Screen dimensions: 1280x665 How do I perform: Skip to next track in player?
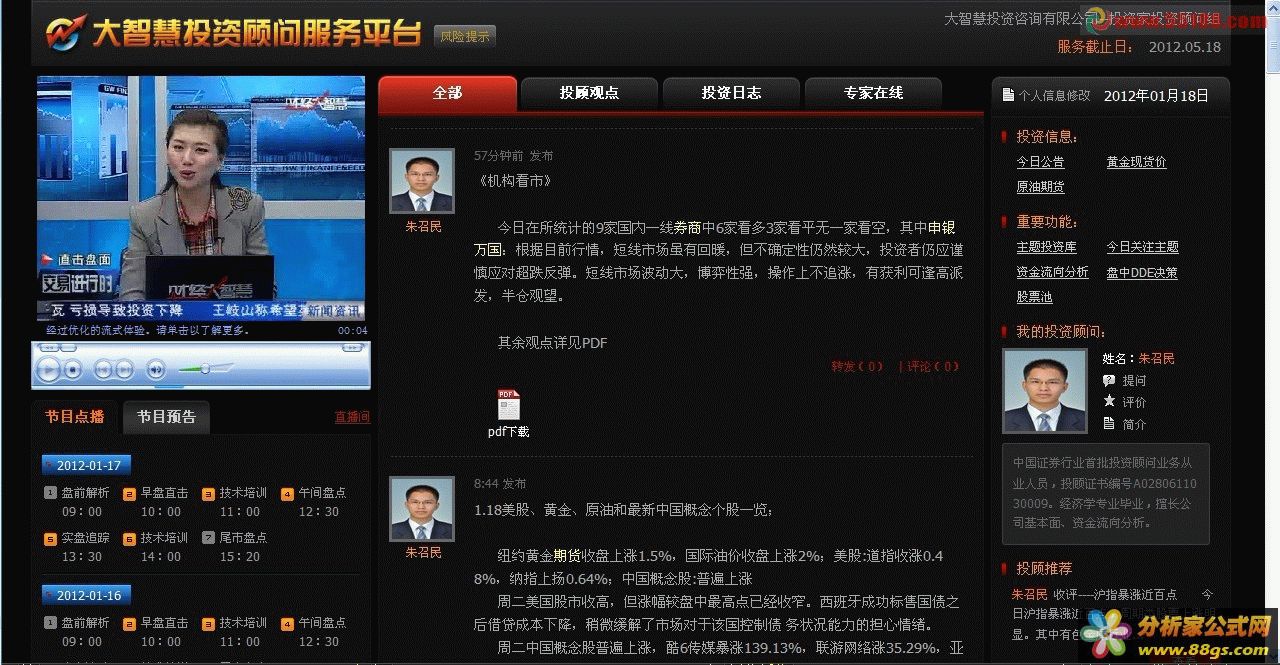click(x=124, y=370)
